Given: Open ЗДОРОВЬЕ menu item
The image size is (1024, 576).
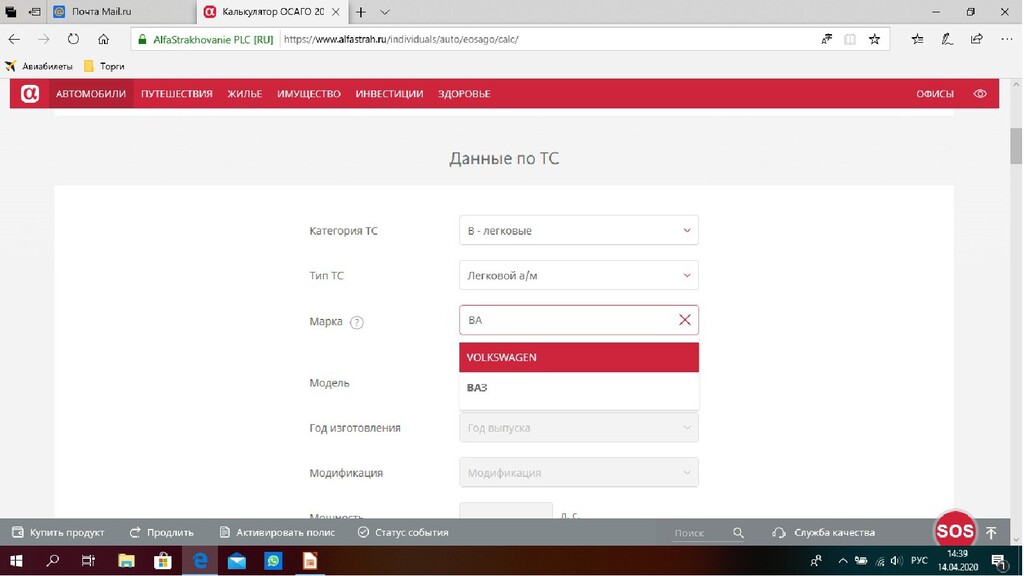Looking at the screenshot, I should click(x=464, y=93).
